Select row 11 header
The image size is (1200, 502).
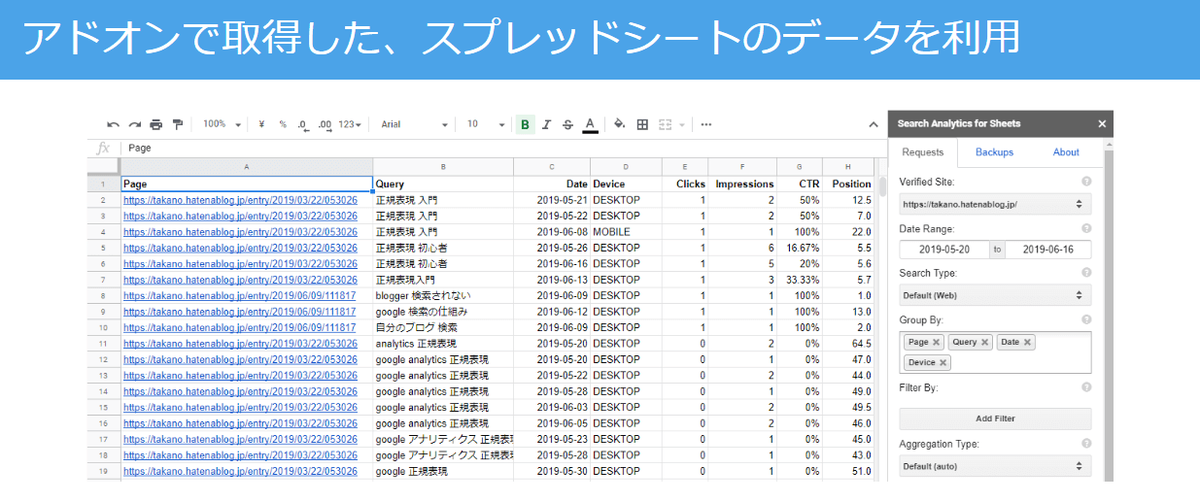coord(103,344)
